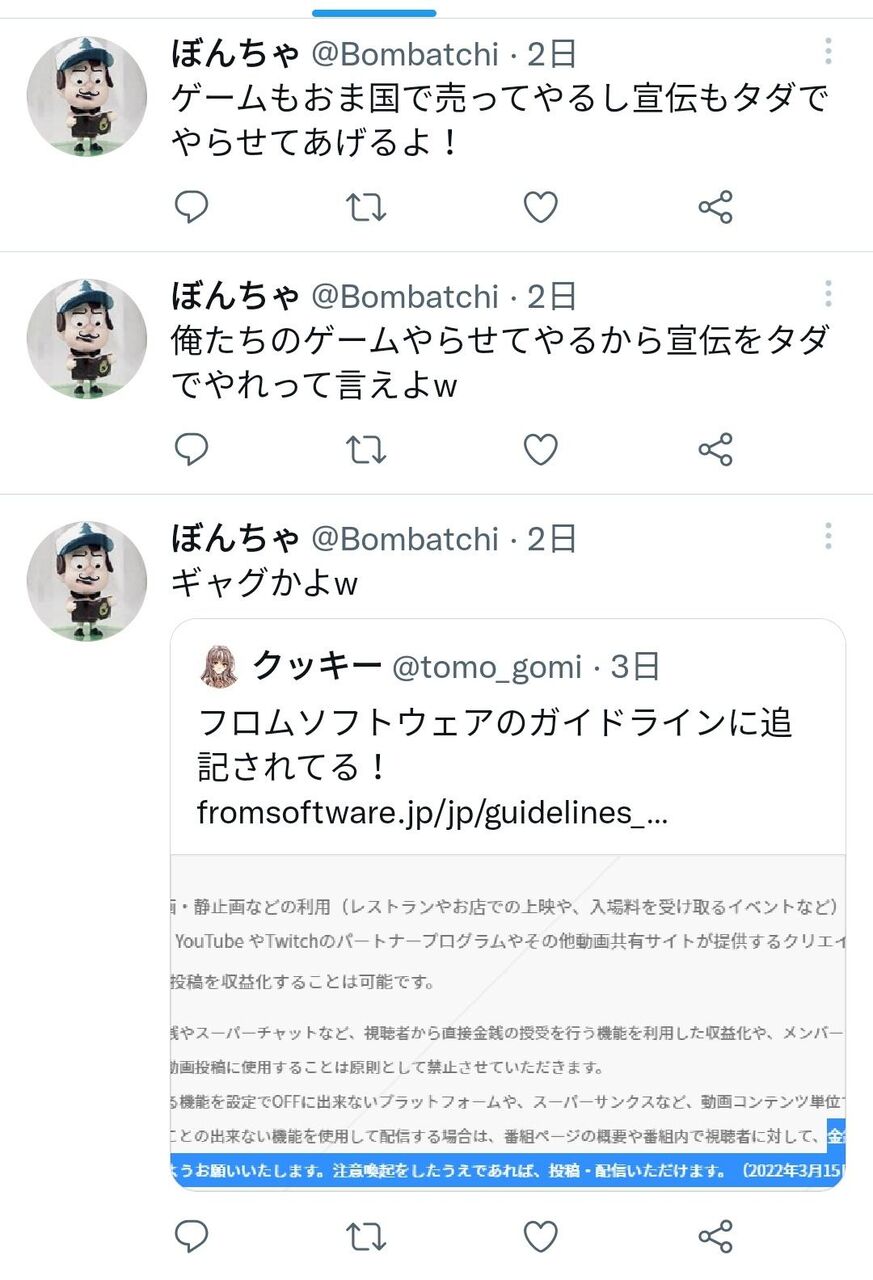Reply to the 俺たちのゲーム tweet
873x1280 pixels.
191,450
